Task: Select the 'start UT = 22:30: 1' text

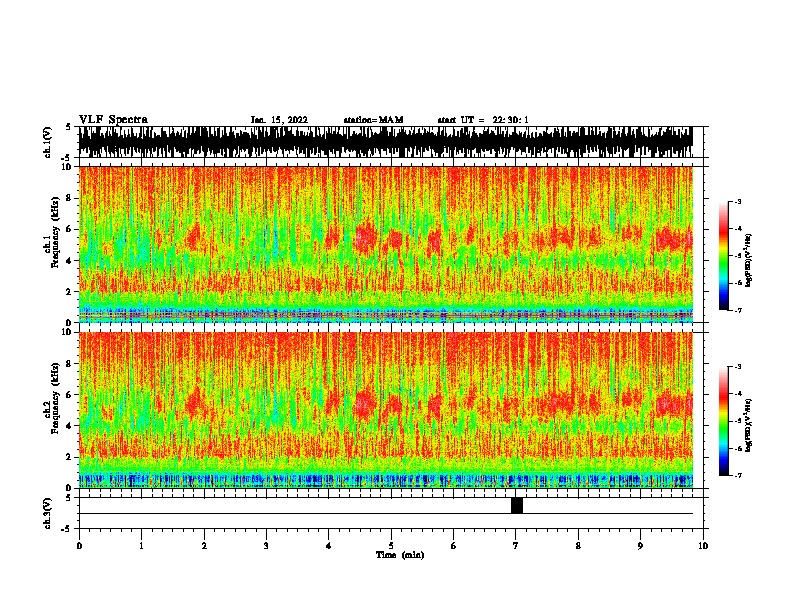Action: point(483,120)
